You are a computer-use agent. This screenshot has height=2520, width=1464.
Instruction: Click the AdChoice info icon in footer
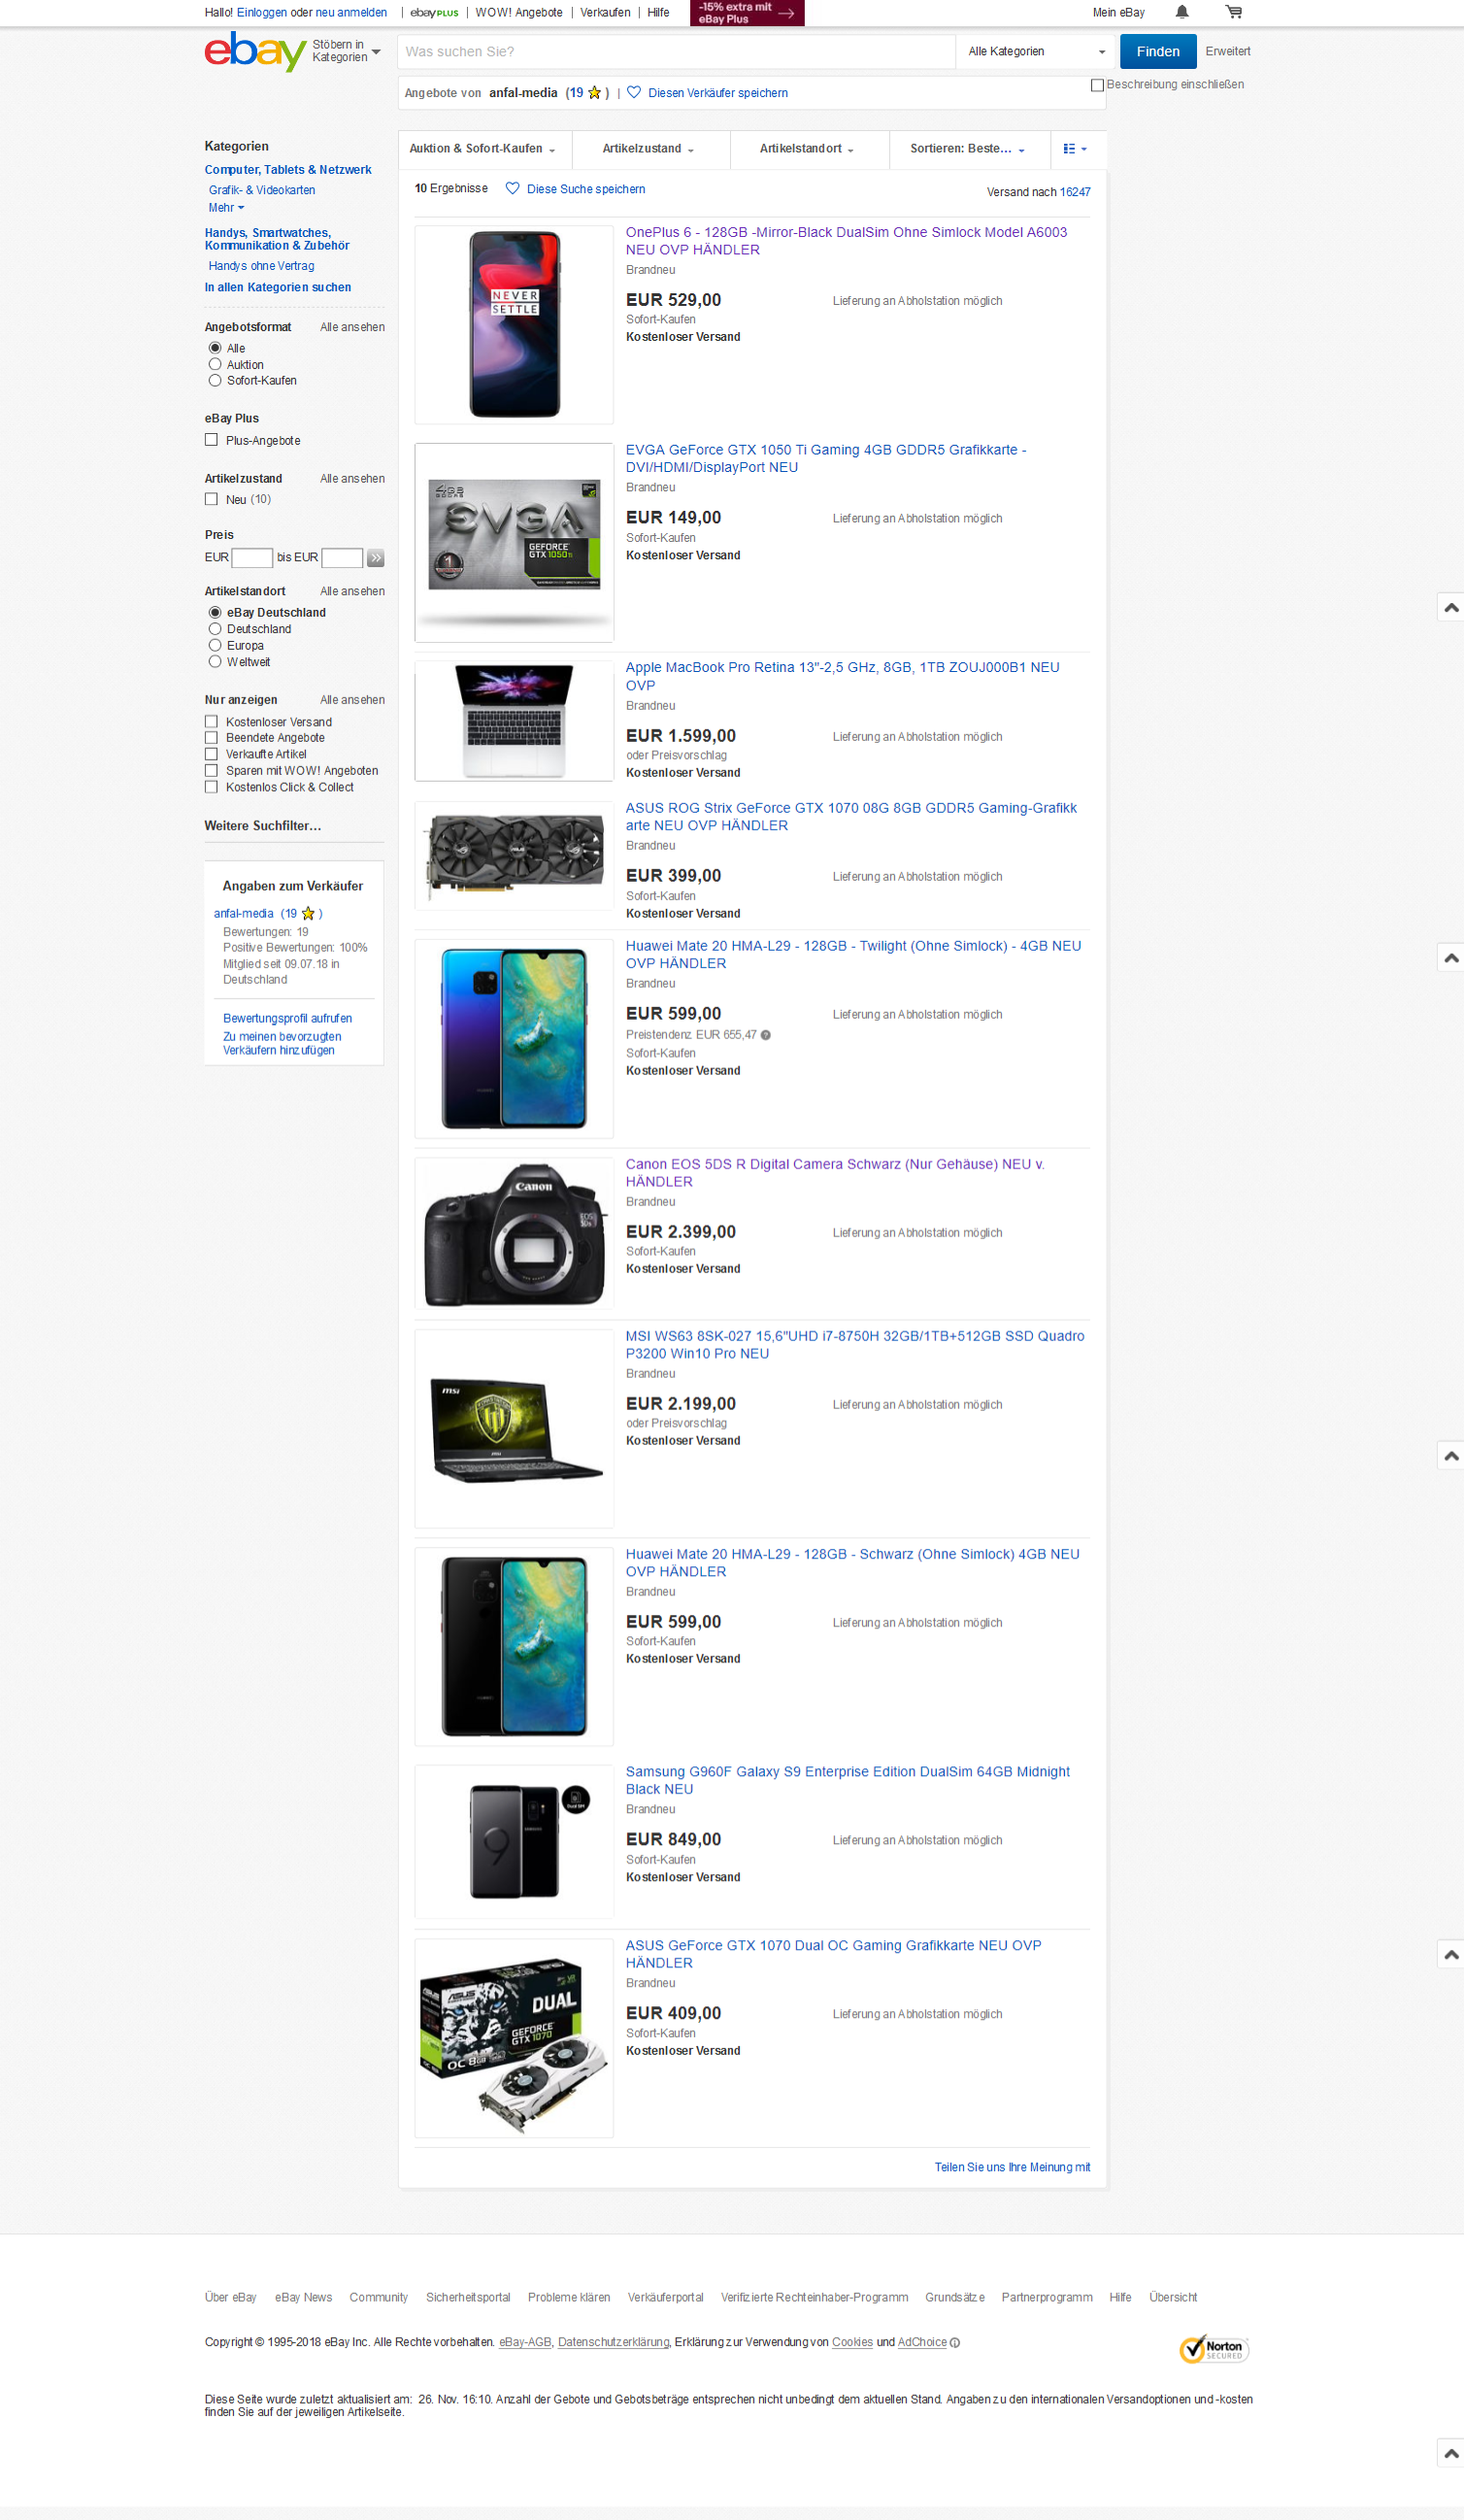[x=955, y=2343]
